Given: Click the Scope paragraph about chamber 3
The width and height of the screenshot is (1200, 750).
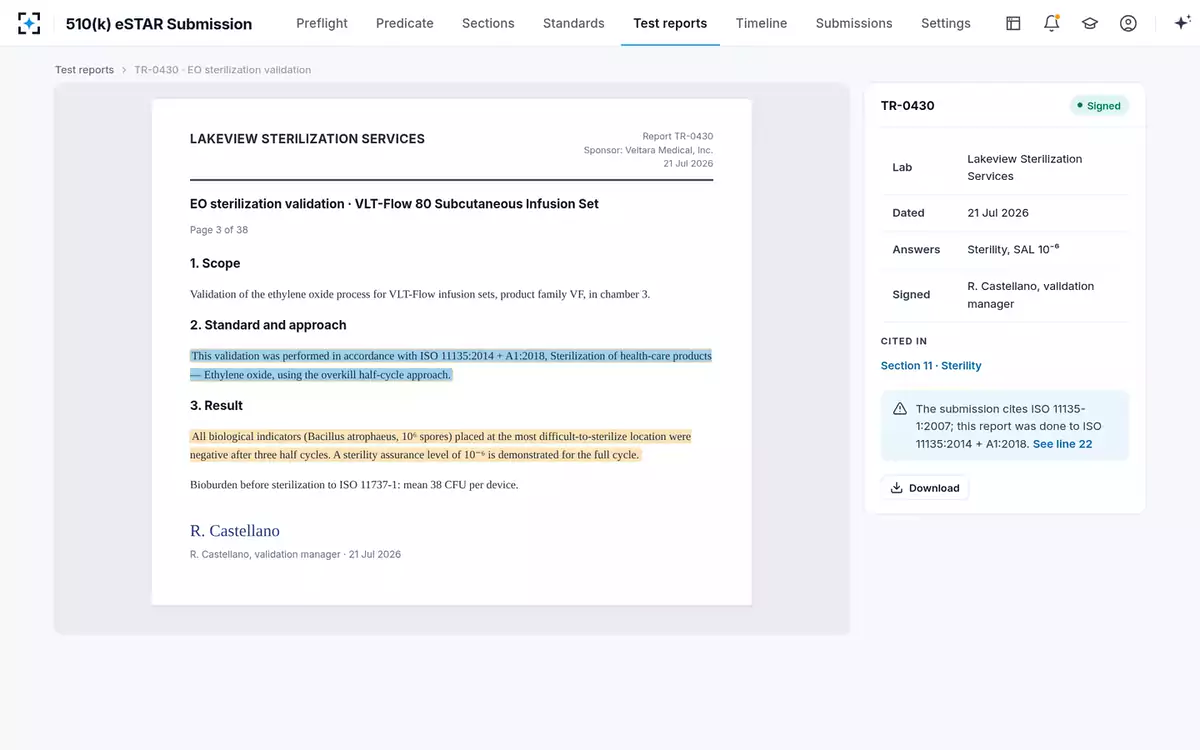Looking at the screenshot, I should tap(420, 294).
